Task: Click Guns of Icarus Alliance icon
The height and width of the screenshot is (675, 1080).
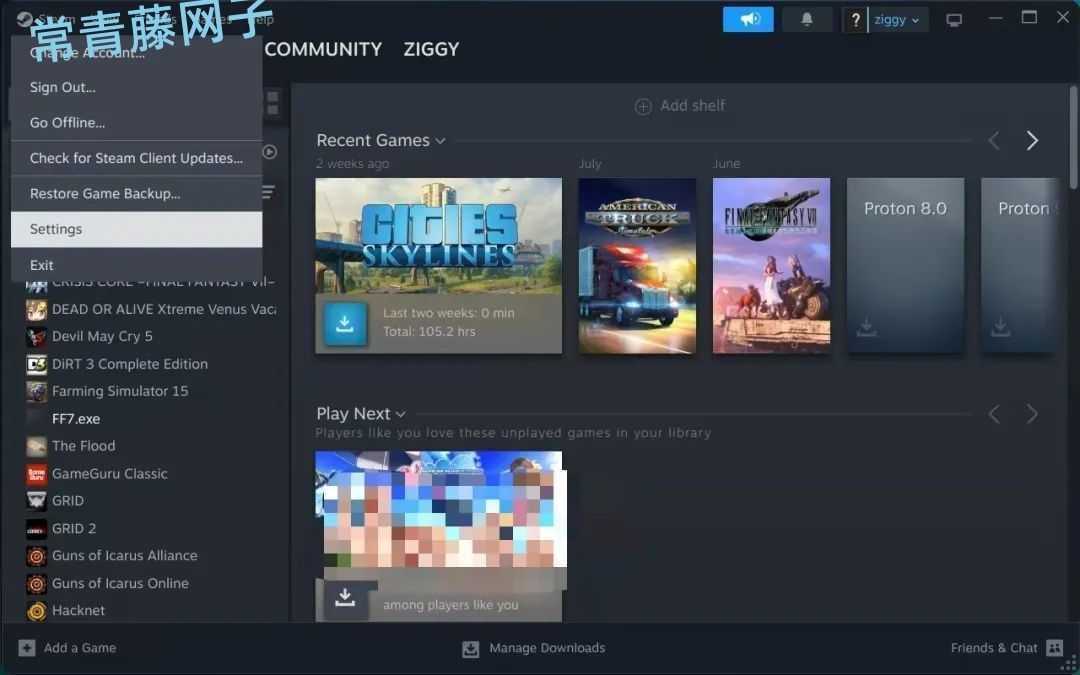Action: pos(37,556)
